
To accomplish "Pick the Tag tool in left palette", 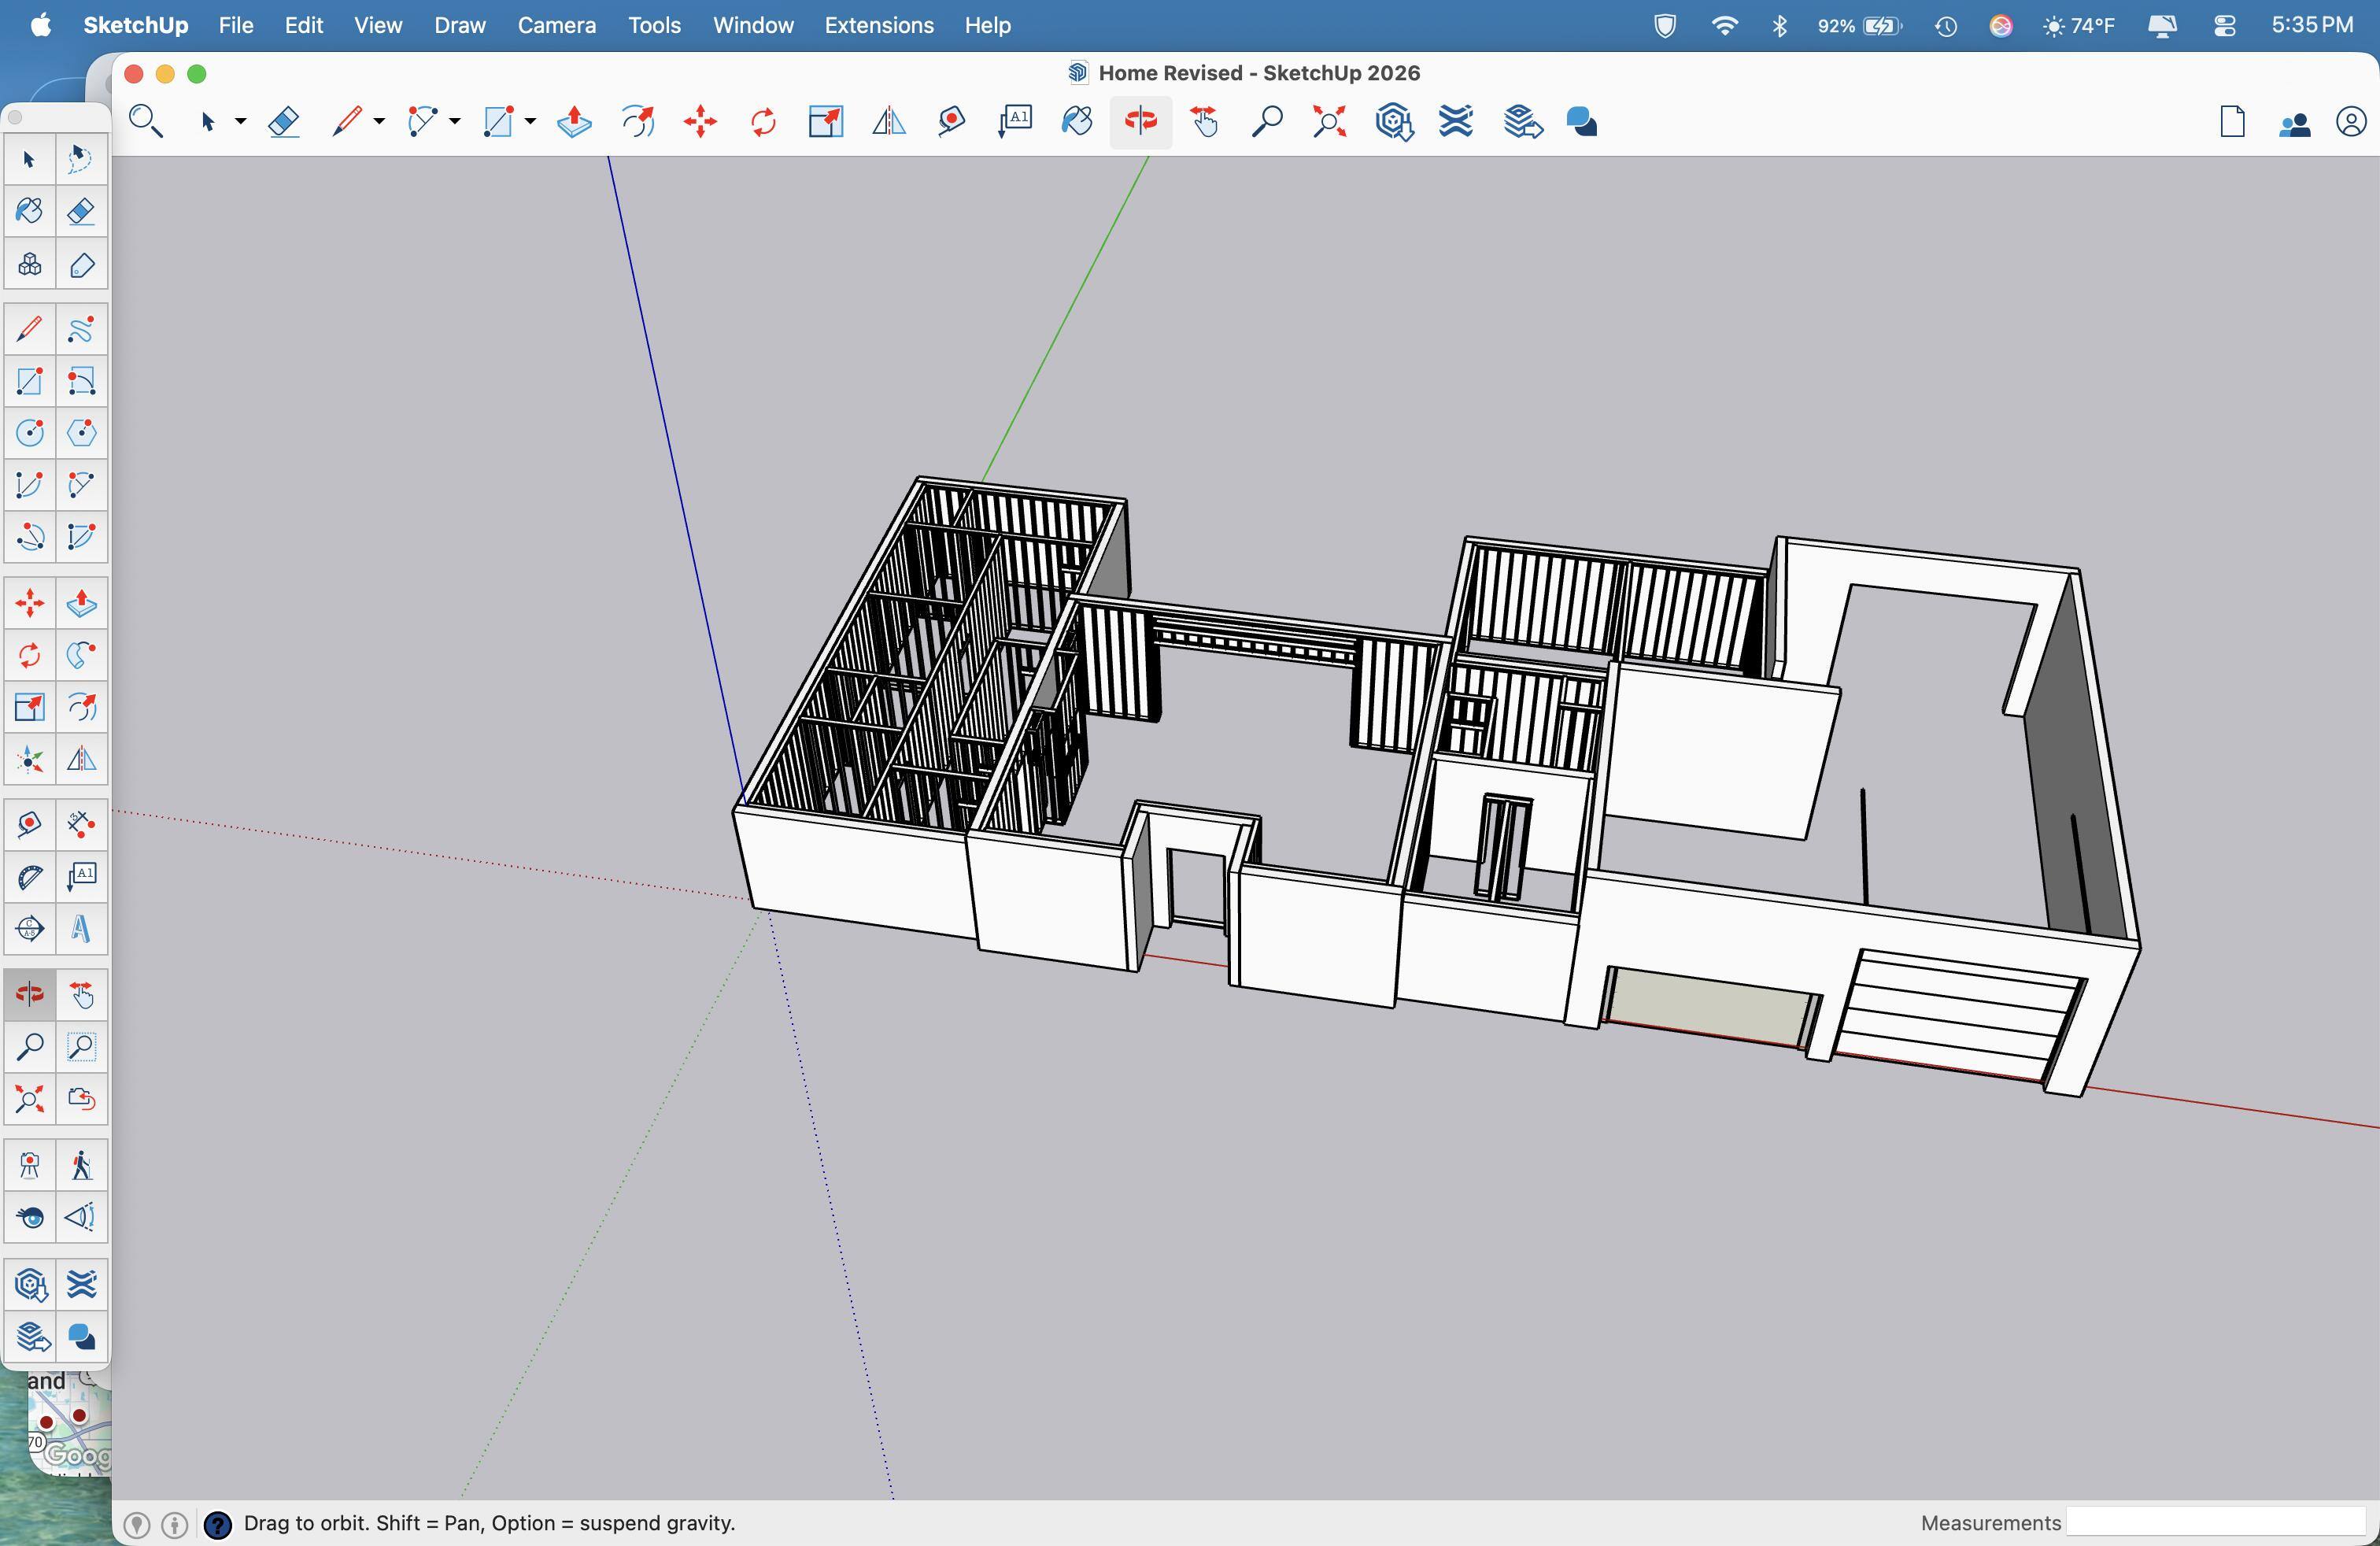I will pos(81,265).
